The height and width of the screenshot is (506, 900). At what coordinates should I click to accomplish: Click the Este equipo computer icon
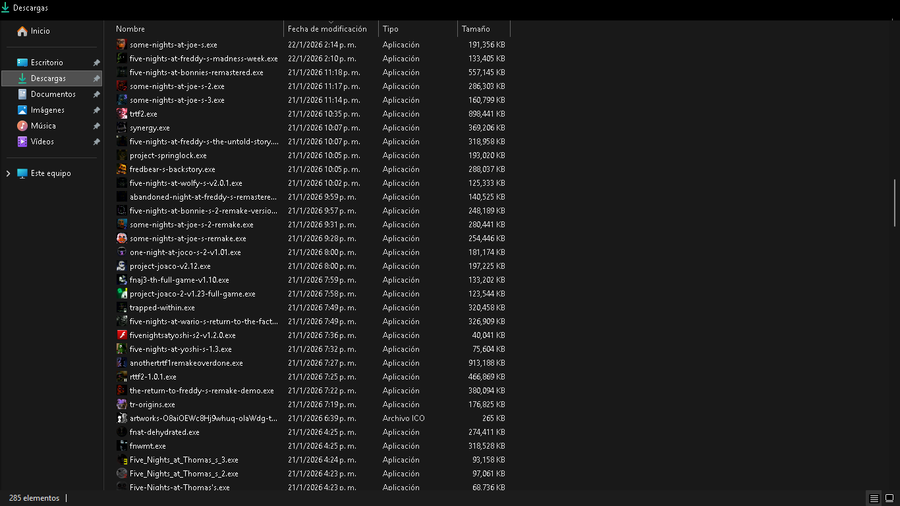pyautogui.click(x=22, y=173)
